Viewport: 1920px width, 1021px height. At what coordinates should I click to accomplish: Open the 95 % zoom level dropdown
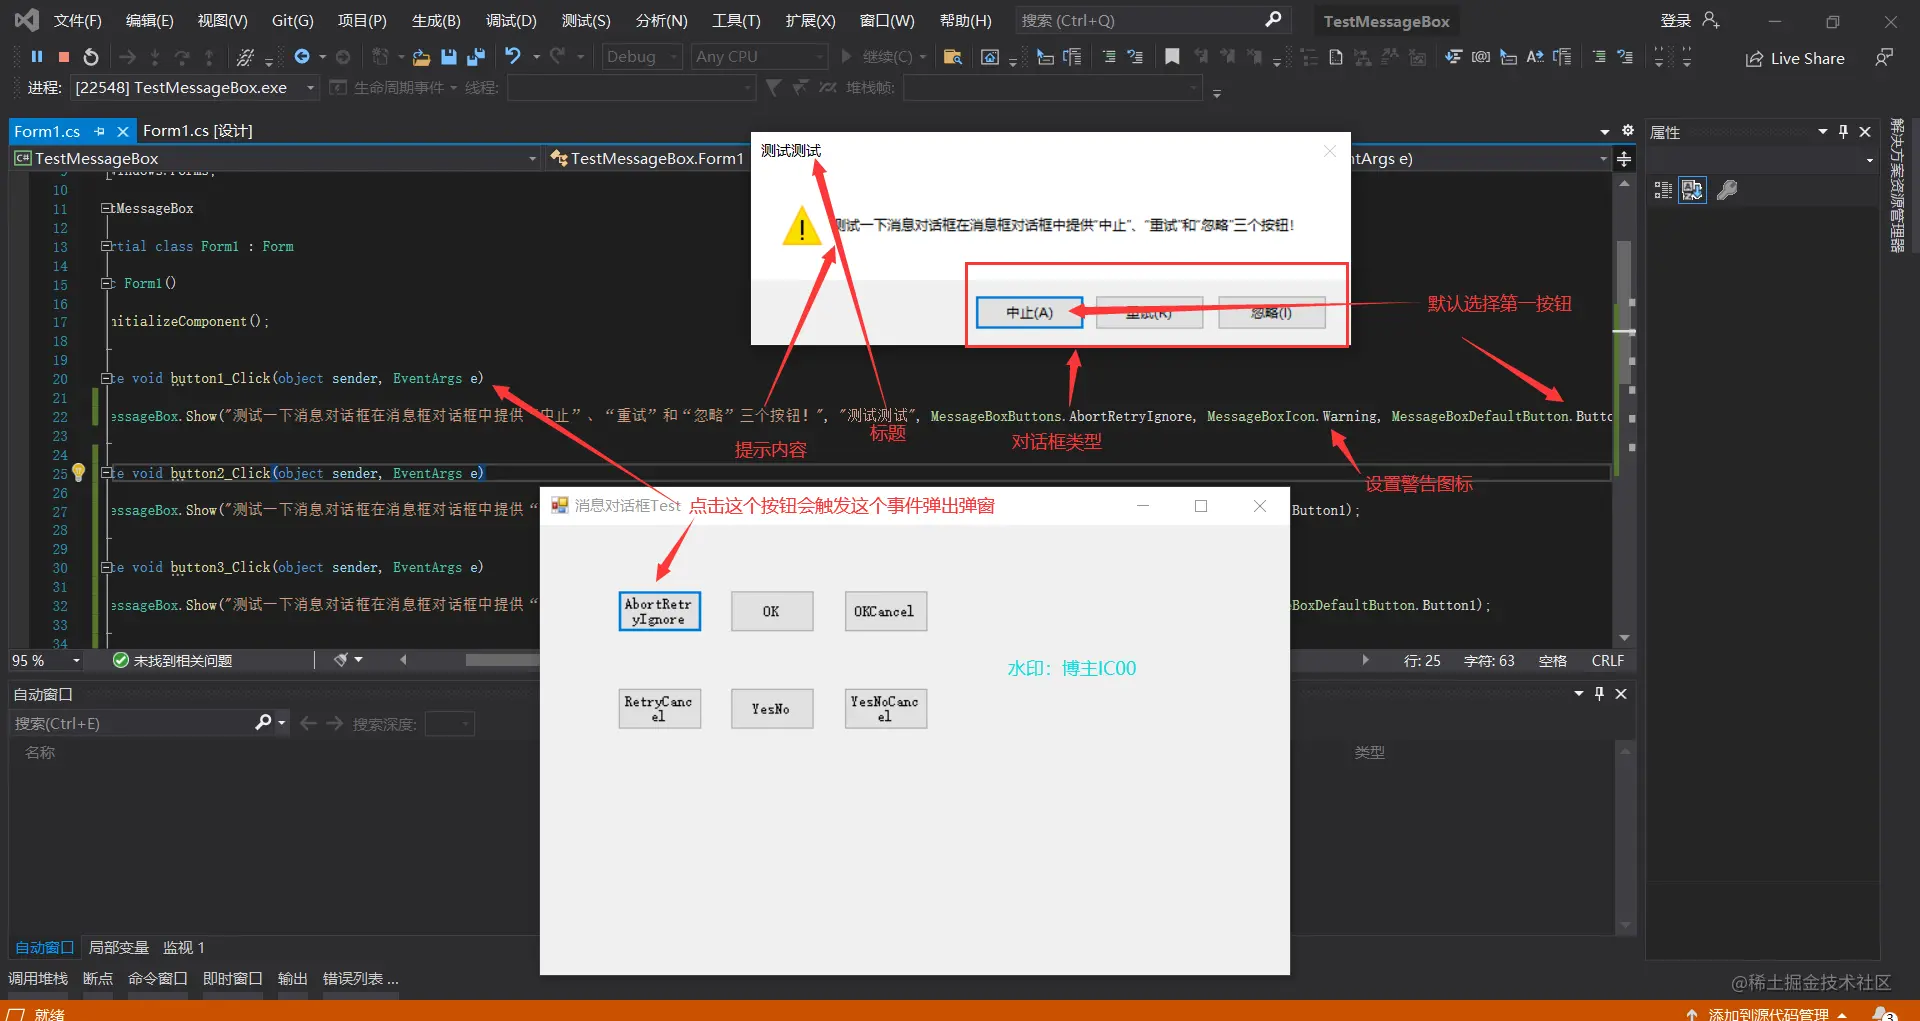tap(45, 661)
